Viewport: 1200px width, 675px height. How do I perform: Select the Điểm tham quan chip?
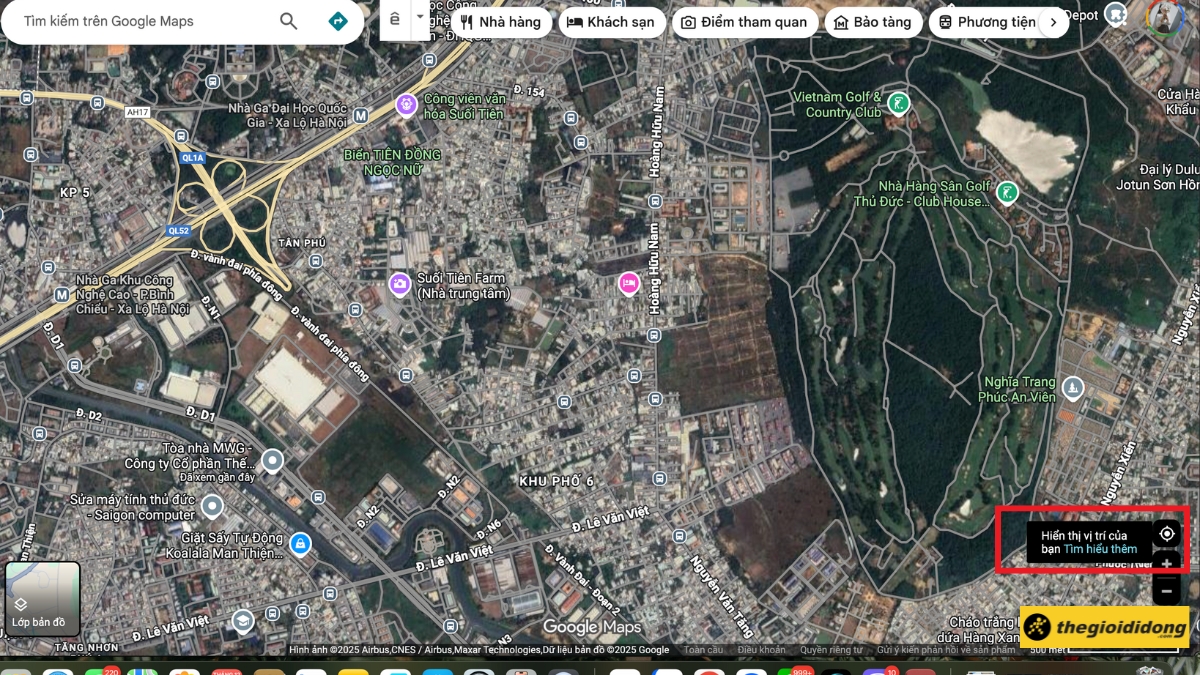tap(744, 22)
